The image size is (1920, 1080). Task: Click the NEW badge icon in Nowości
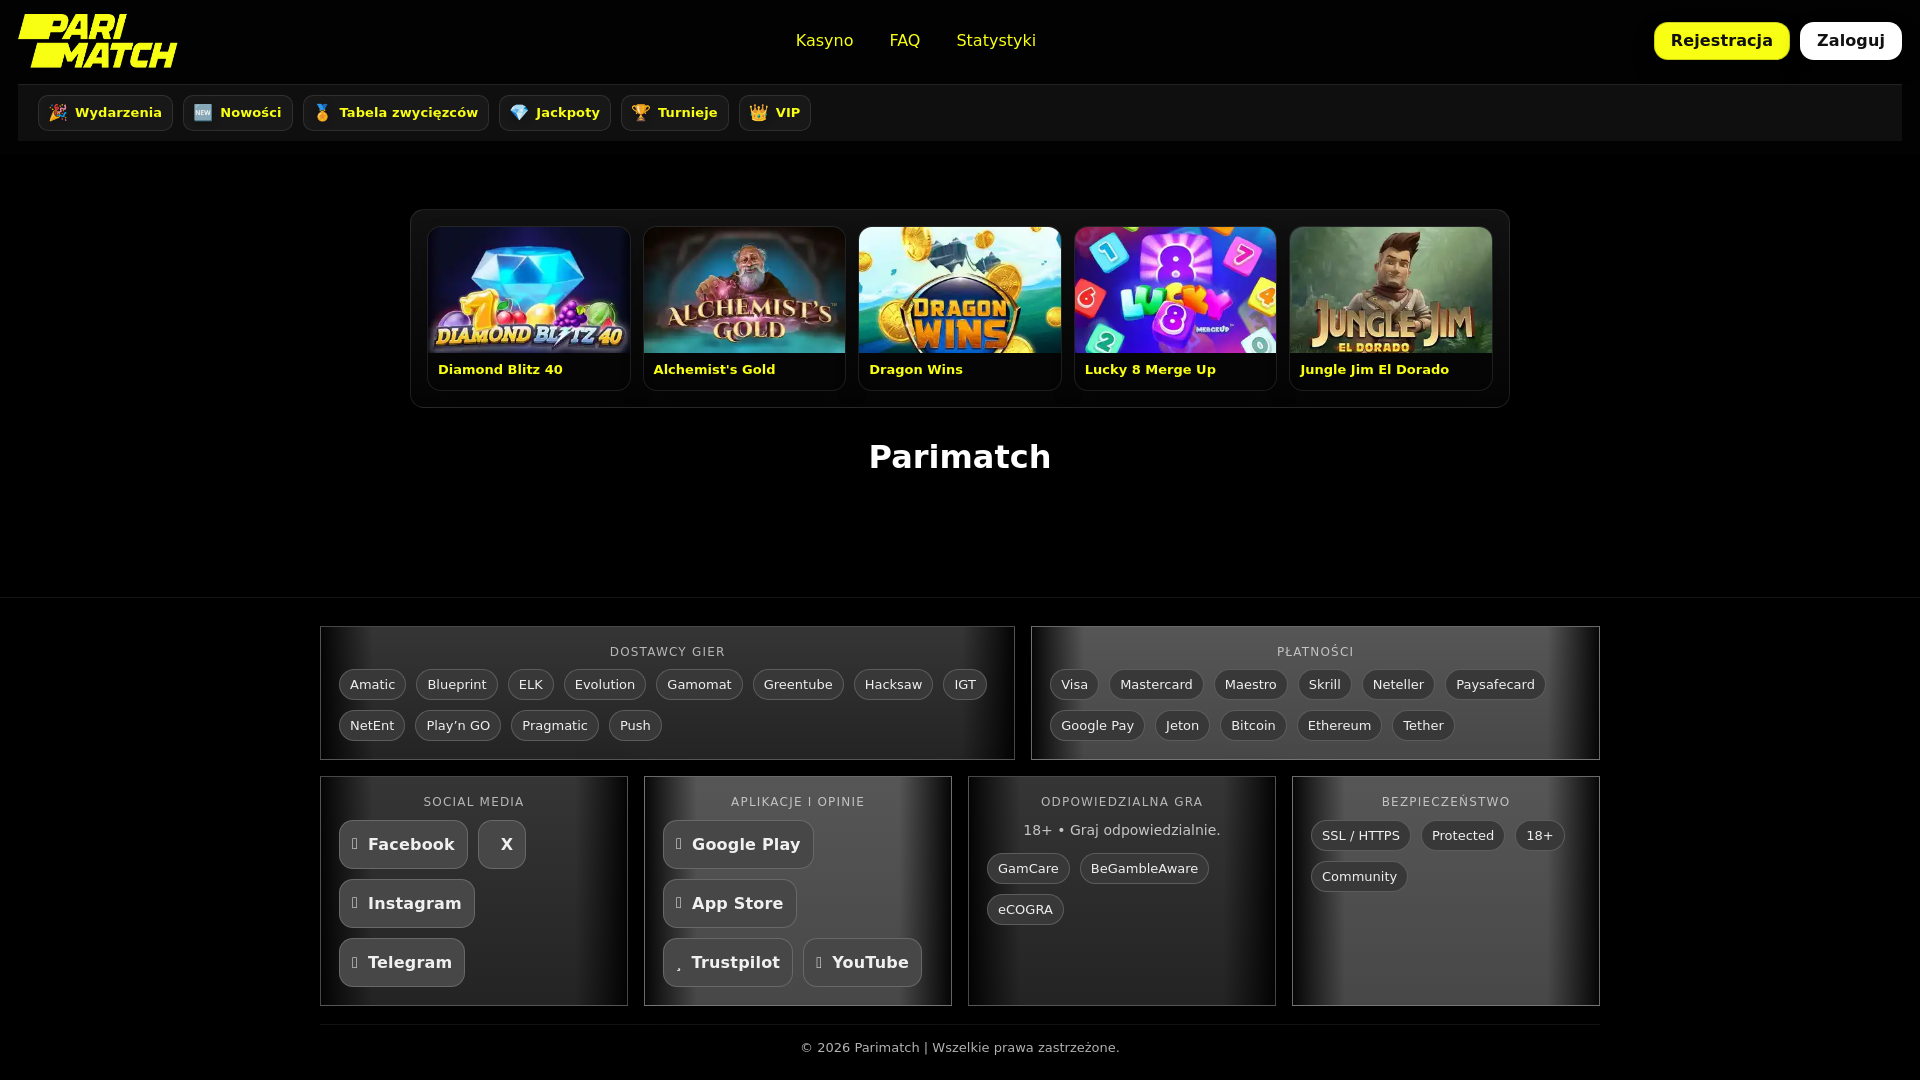pyautogui.click(x=203, y=113)
